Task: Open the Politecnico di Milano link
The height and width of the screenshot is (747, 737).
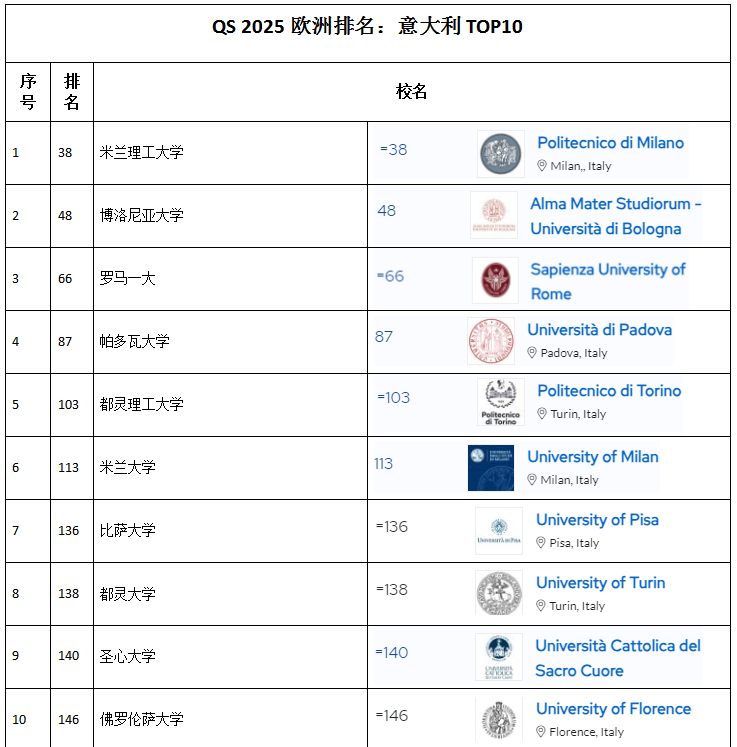Action: (610, 142)
